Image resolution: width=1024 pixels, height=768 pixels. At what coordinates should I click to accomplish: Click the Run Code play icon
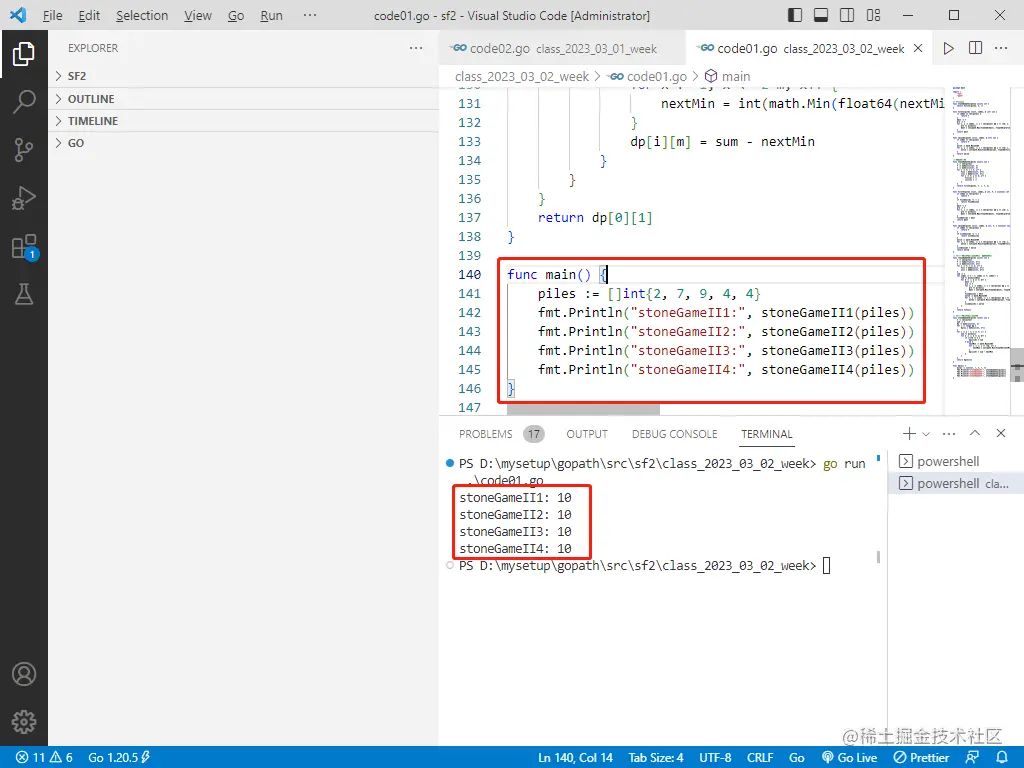tap(949, 48)
